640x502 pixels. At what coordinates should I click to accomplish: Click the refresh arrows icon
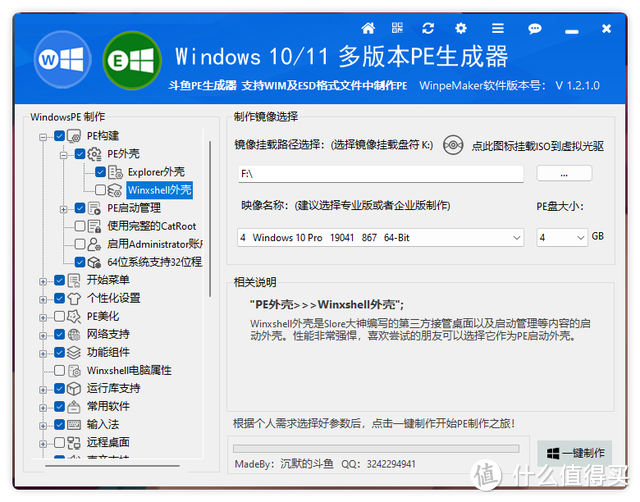pyautogui.click(x=428, y=28)
